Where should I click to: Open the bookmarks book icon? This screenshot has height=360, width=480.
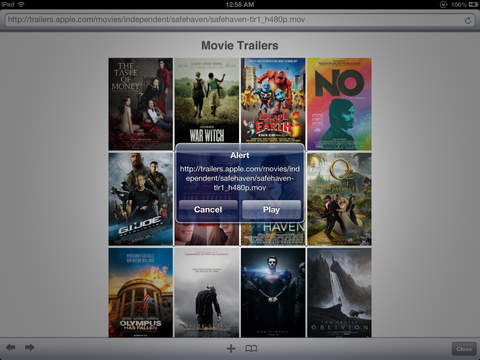[251, 349]
